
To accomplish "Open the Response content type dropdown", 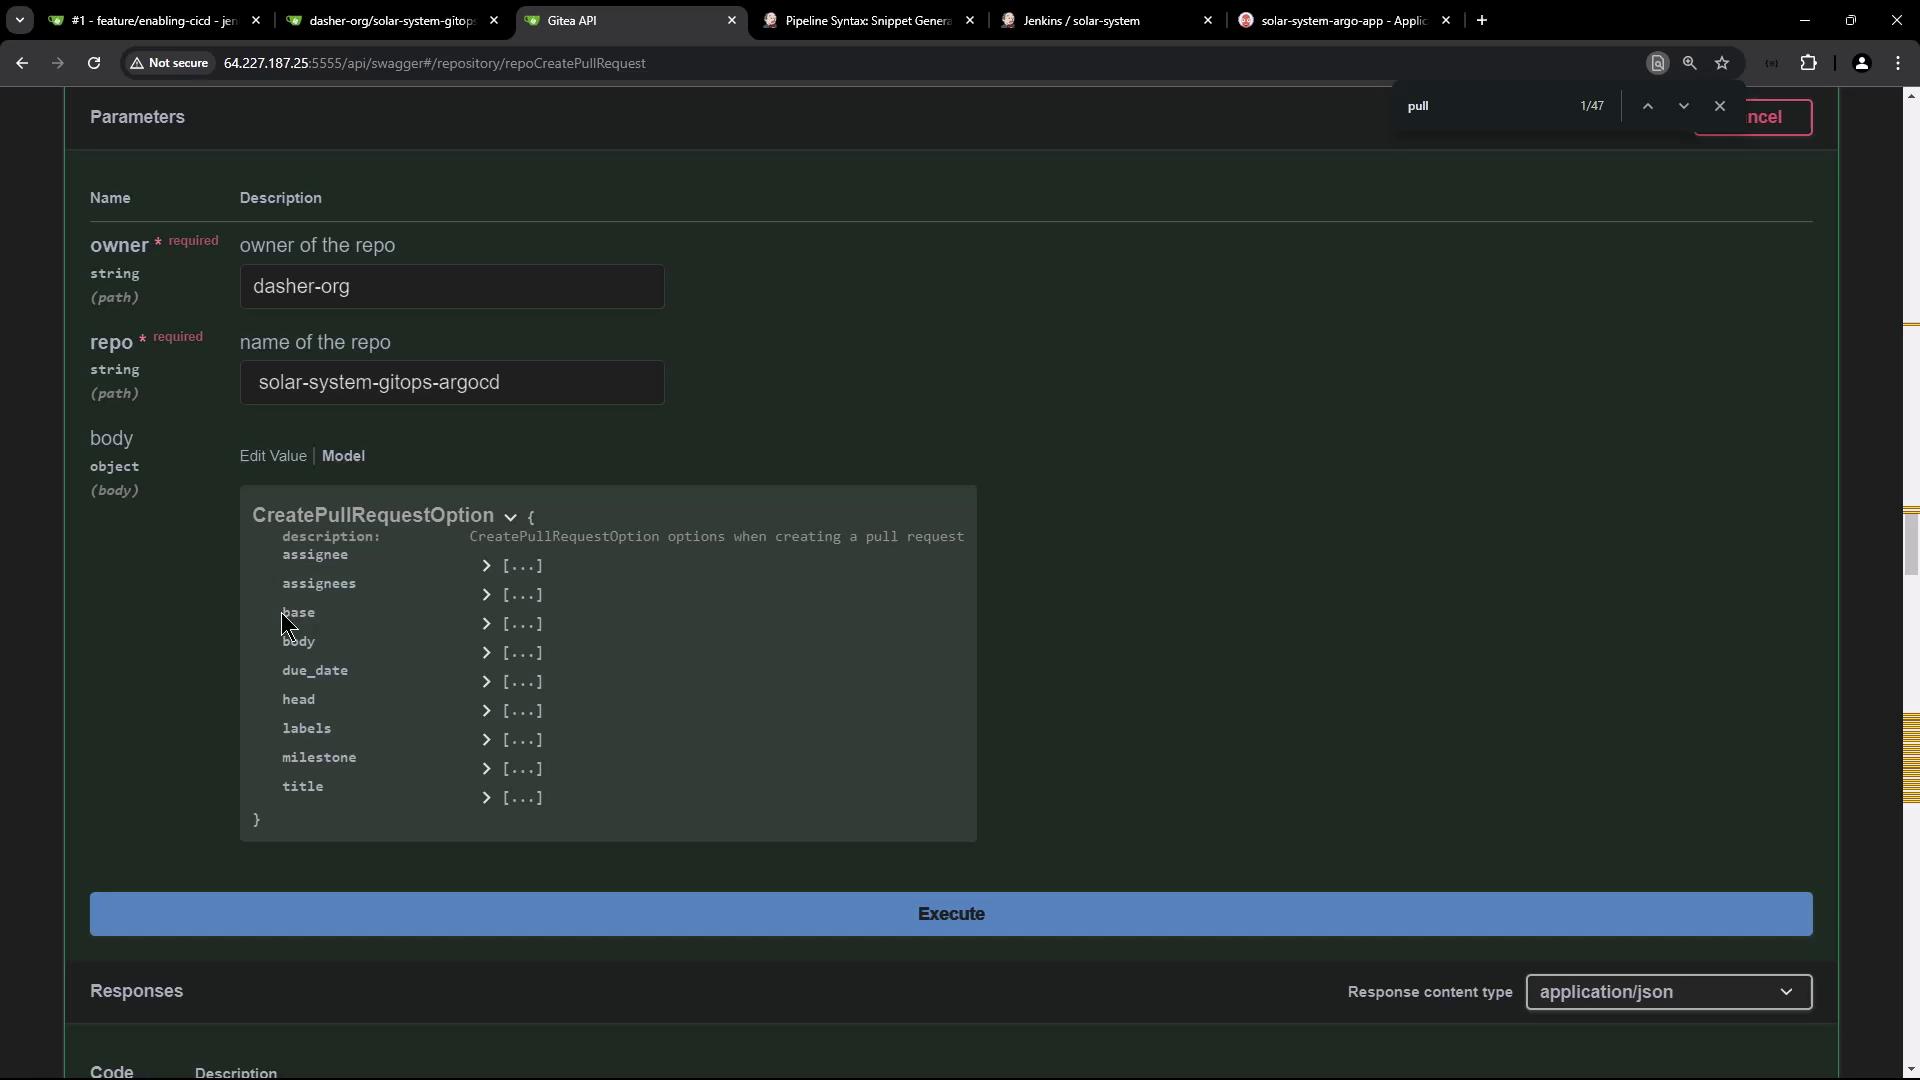I will click(x=1668, y=992).
